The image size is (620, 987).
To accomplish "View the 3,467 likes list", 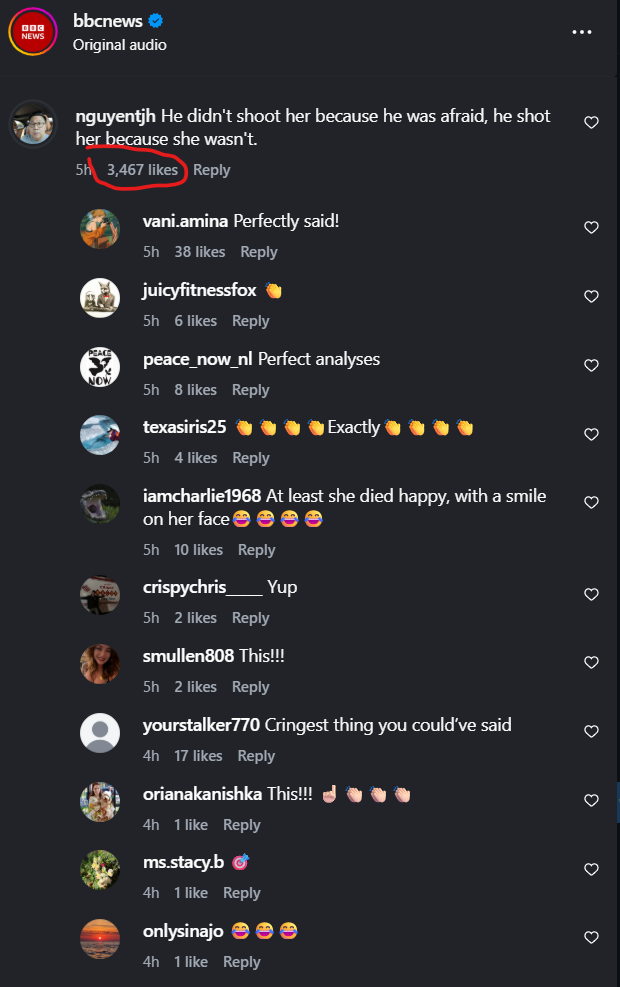I will 142,170.
